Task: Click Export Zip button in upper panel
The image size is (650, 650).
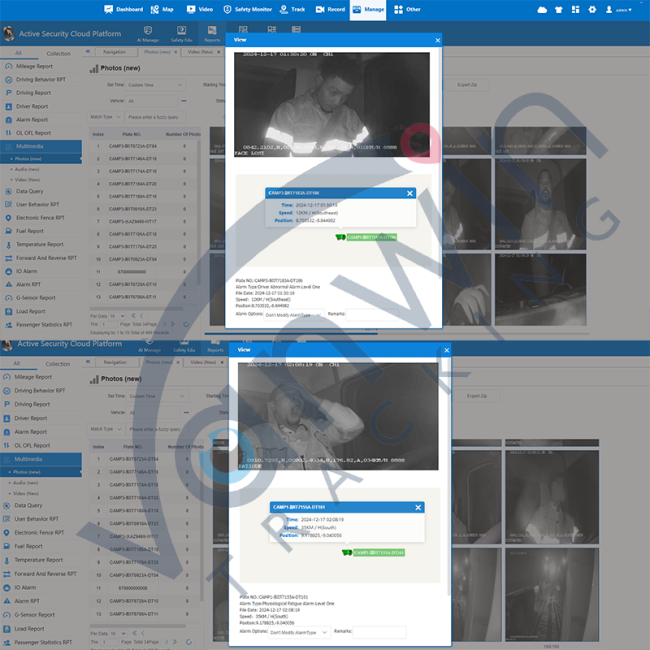Action: point(468,85)
